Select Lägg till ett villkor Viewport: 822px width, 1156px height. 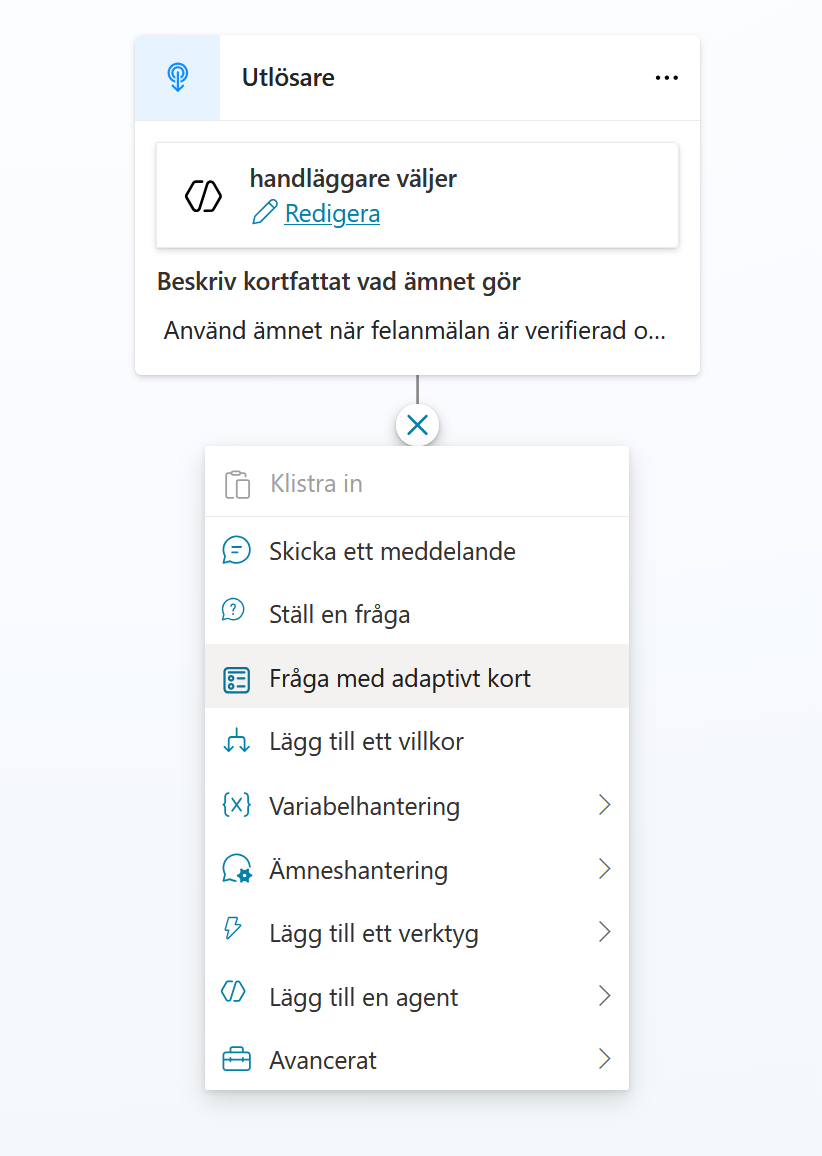point(417,741)
